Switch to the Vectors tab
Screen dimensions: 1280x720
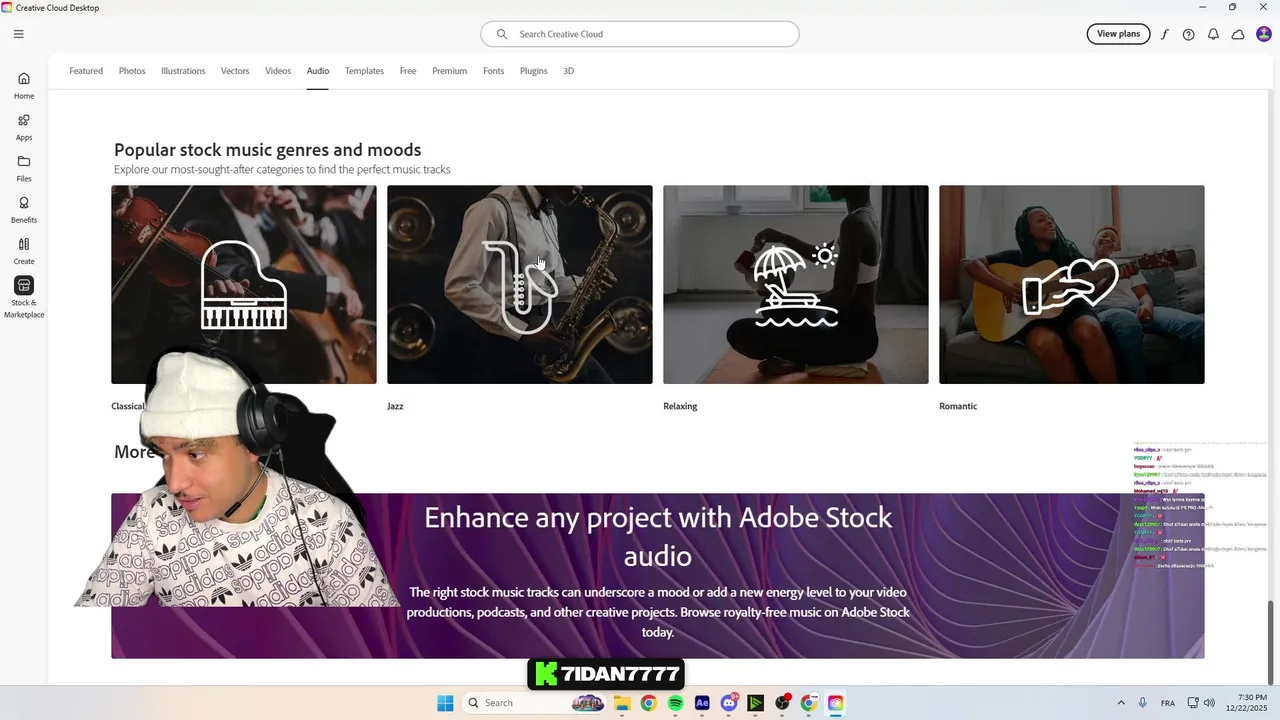tap(235, 71)
